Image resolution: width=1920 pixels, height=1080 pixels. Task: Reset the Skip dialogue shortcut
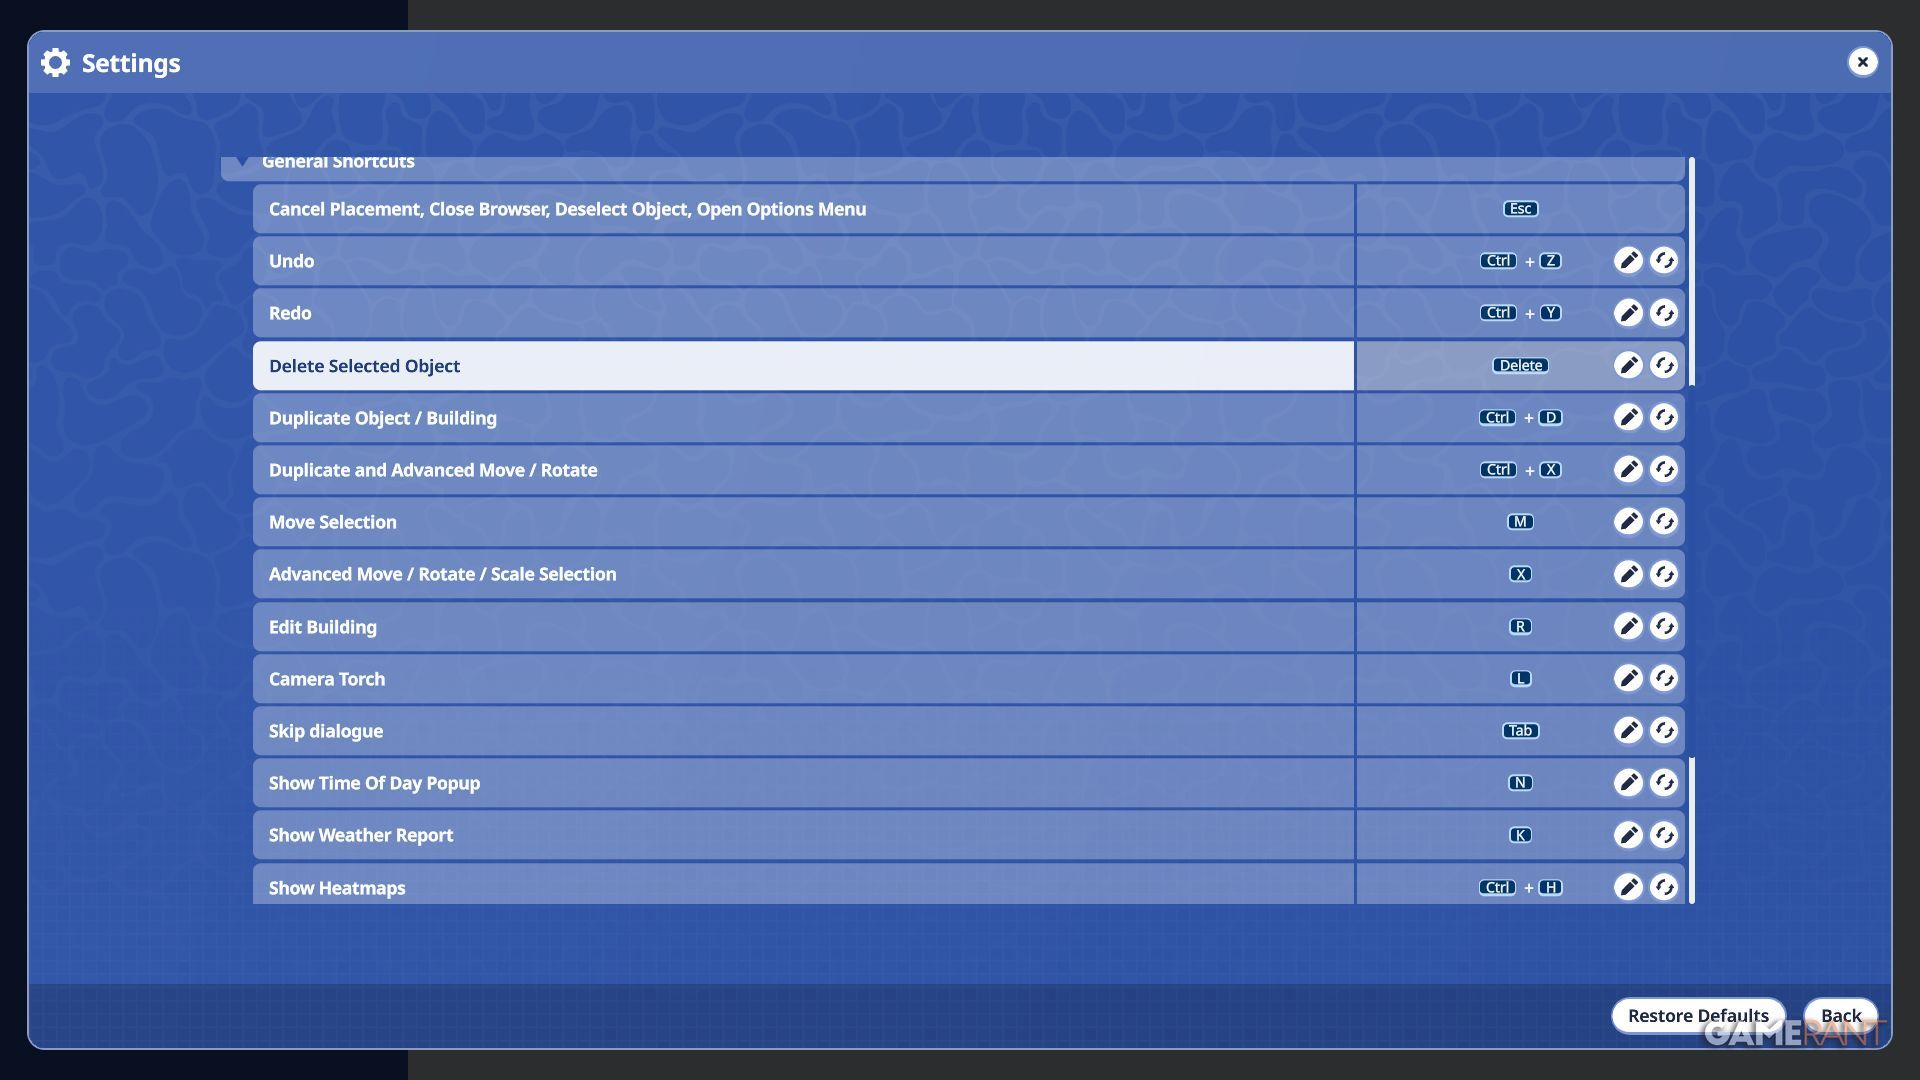tap(1664, 730)
